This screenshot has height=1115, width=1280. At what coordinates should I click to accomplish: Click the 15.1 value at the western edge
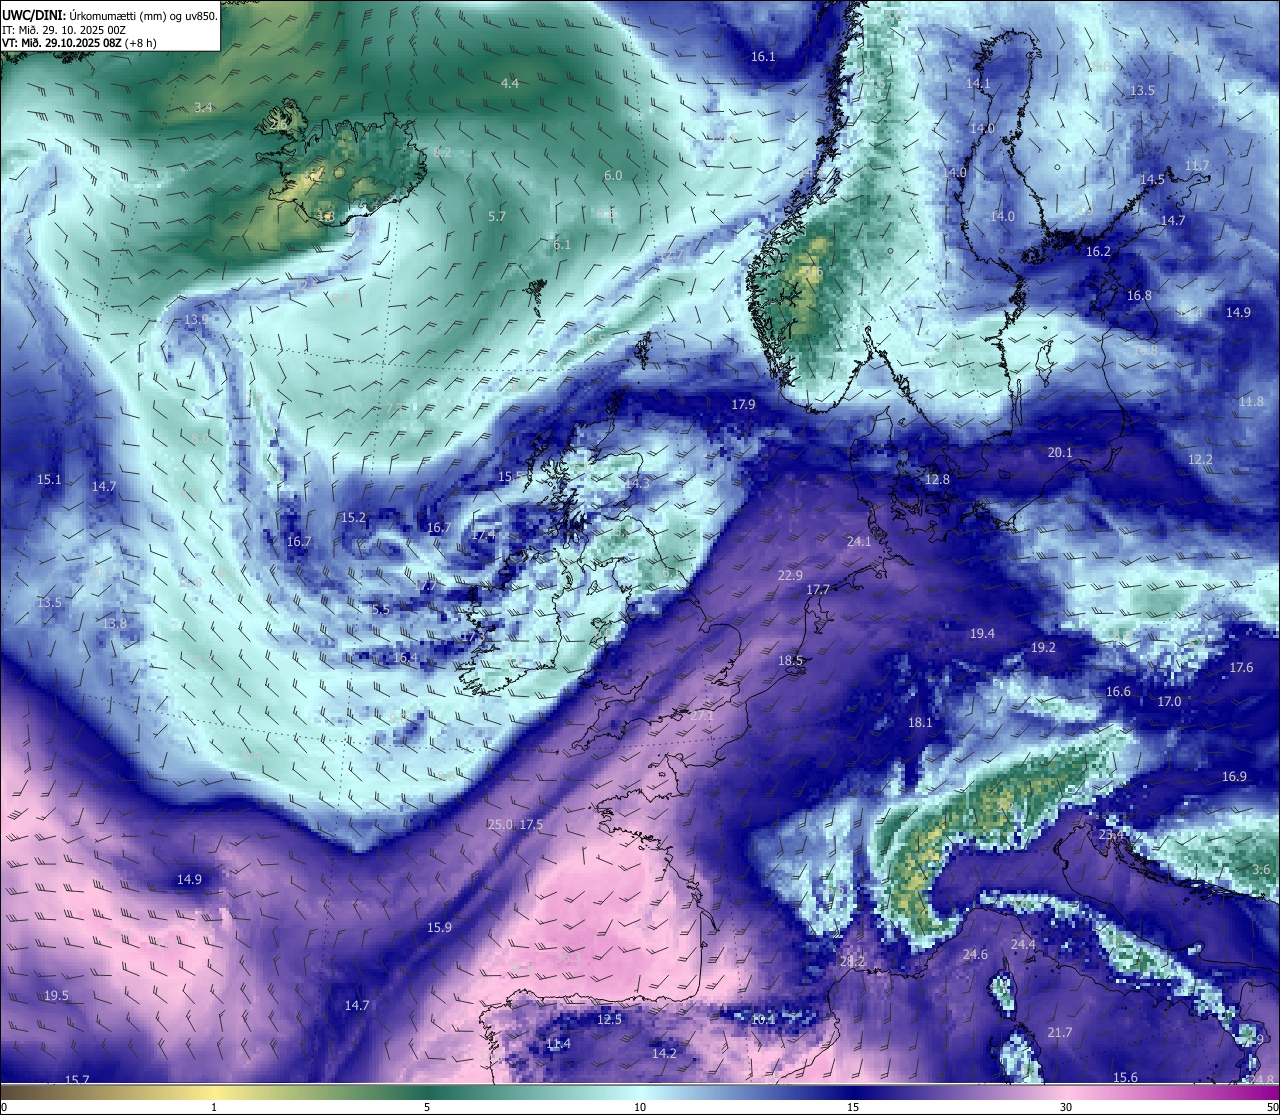[49, 479]
